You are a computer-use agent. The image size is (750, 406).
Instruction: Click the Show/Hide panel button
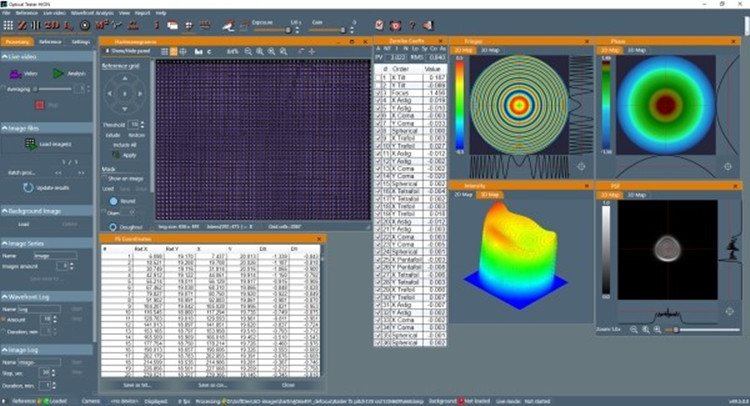127,51
